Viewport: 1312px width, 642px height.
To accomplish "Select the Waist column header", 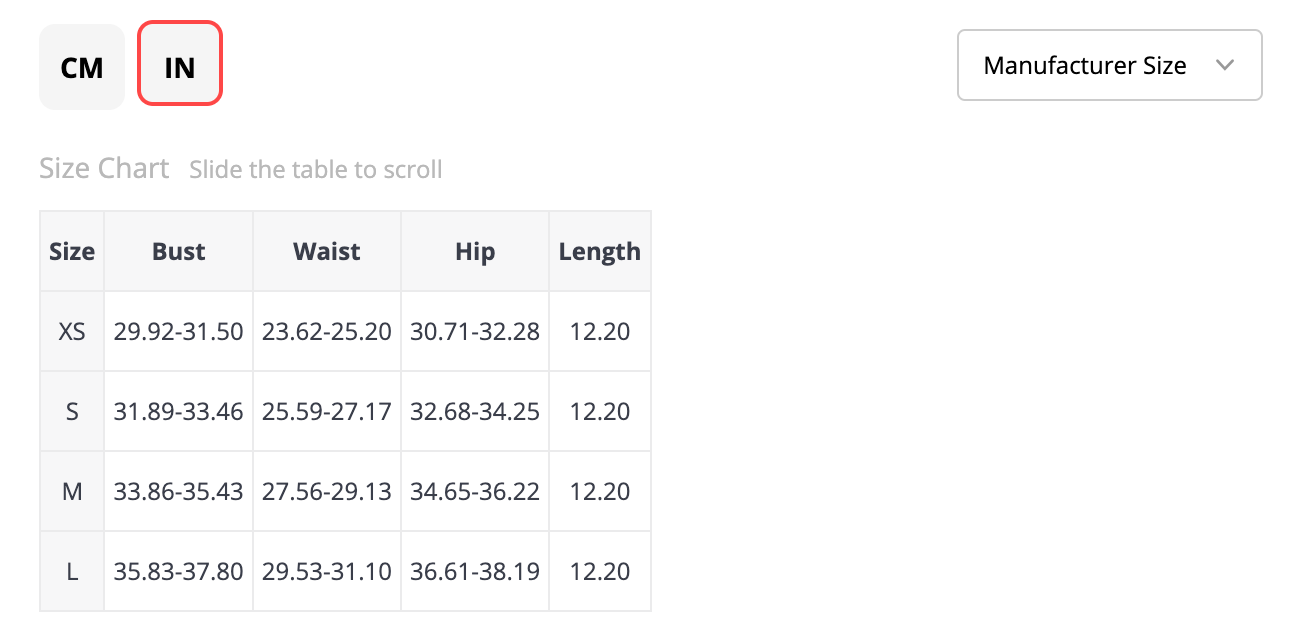I will point(327,252).
